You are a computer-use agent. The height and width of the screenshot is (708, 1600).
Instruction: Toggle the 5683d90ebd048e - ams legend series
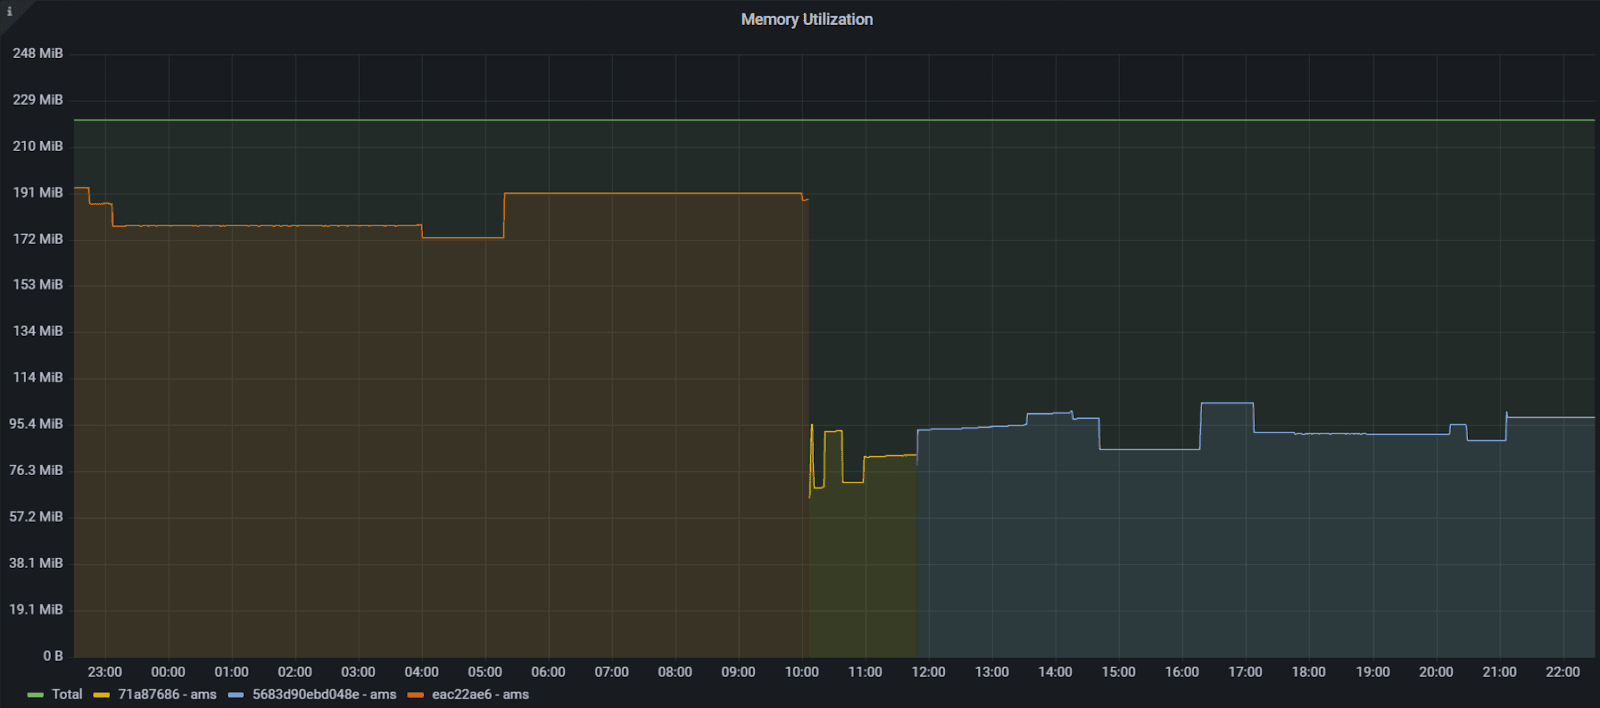tap(324, 694)
